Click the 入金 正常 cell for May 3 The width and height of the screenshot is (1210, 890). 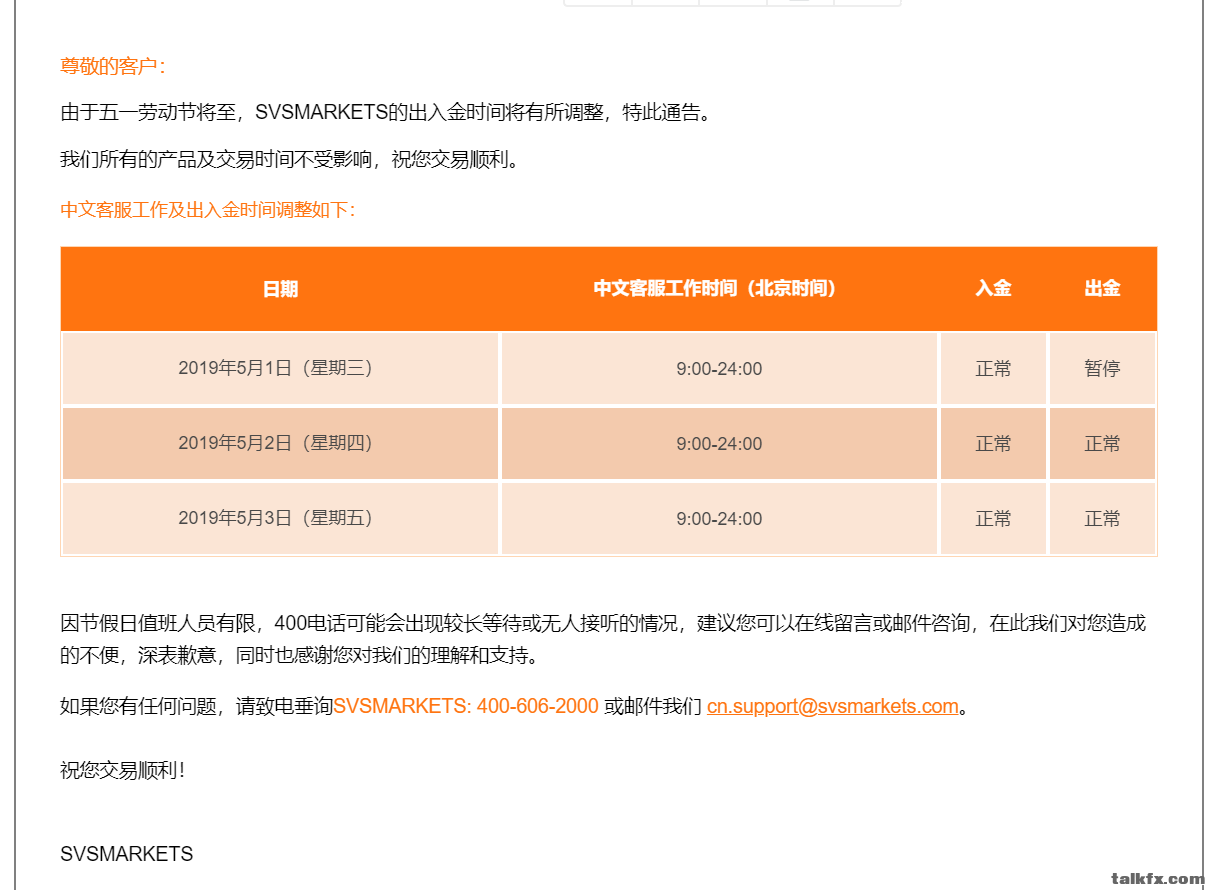[993, 519]
